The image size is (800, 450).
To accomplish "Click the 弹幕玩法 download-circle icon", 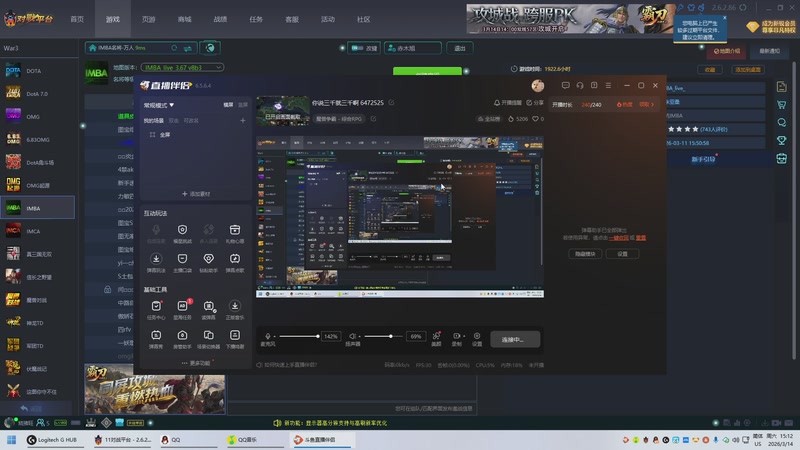I will pos(156,259).
